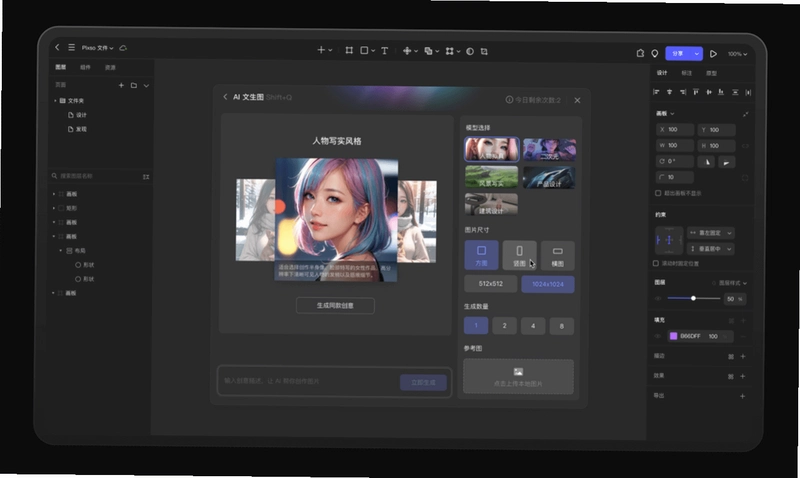The width and height of the screenshot is (800, 478).
Task: Open the 垂直居中 constraint dropdown
Action: (711, 248)
